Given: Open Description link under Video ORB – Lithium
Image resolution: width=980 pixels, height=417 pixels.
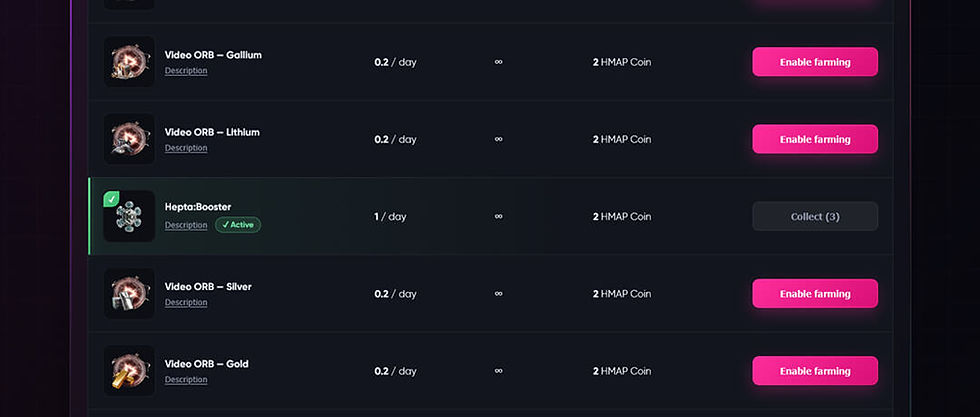Looking at the screenshot, I should click(x=186, y=148).
